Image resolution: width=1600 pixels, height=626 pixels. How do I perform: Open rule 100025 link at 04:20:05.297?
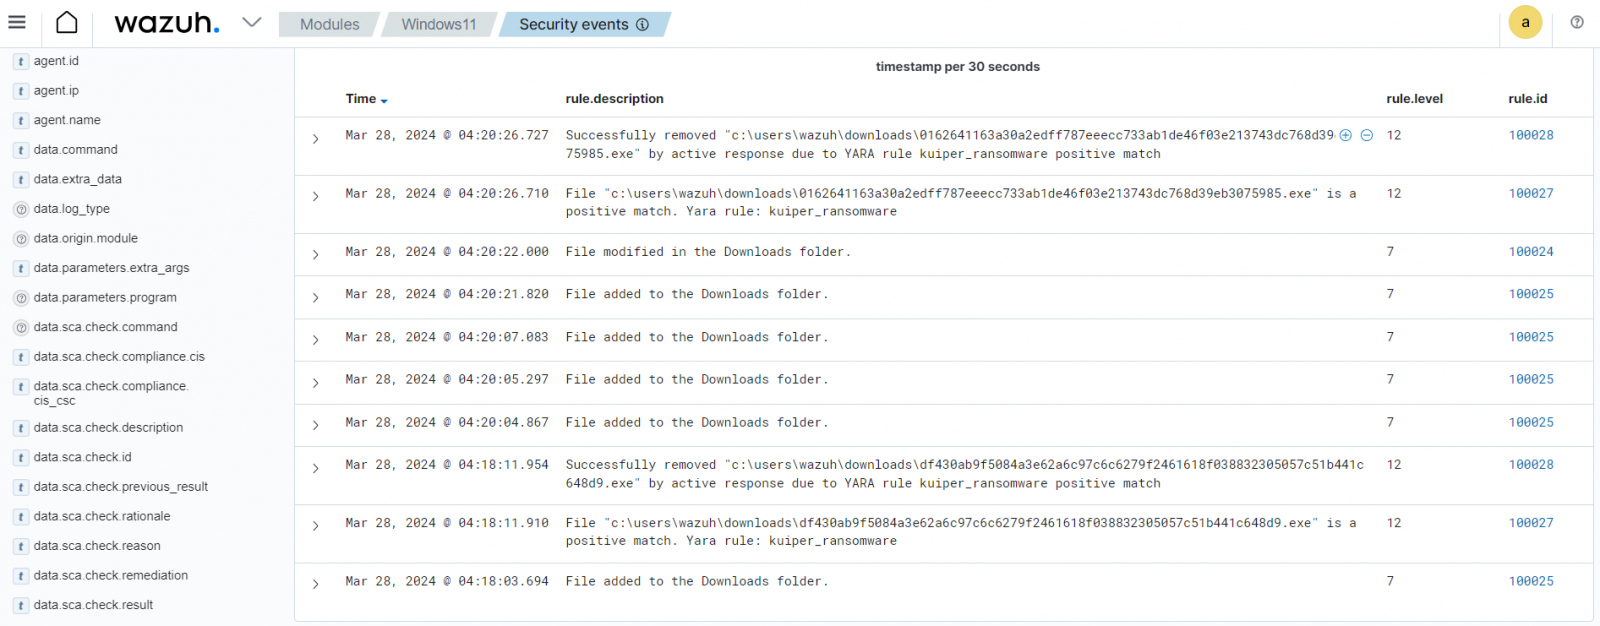pyautogui.click(x=1531, y=379)
